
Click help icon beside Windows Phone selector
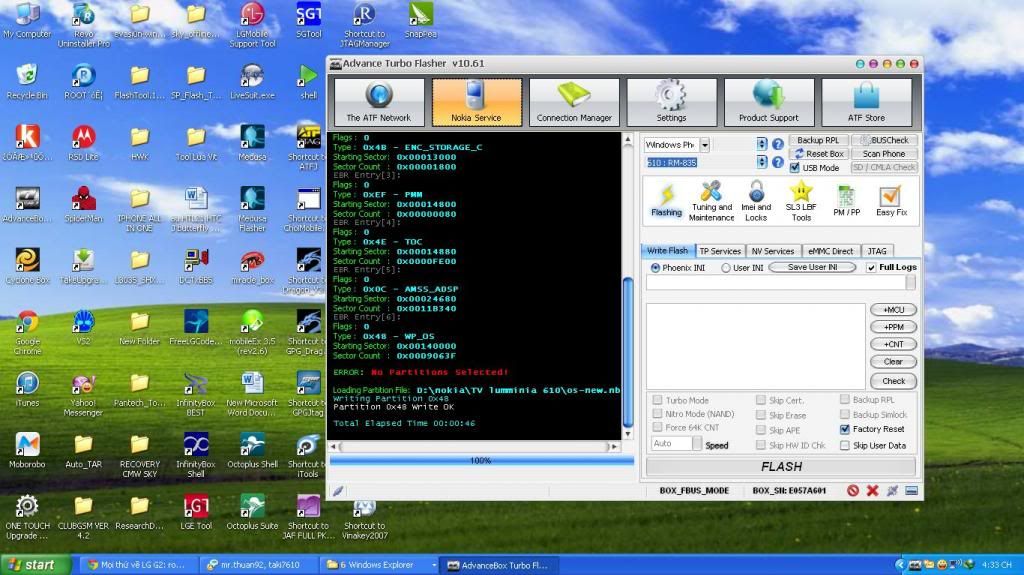tap(778, 144)
